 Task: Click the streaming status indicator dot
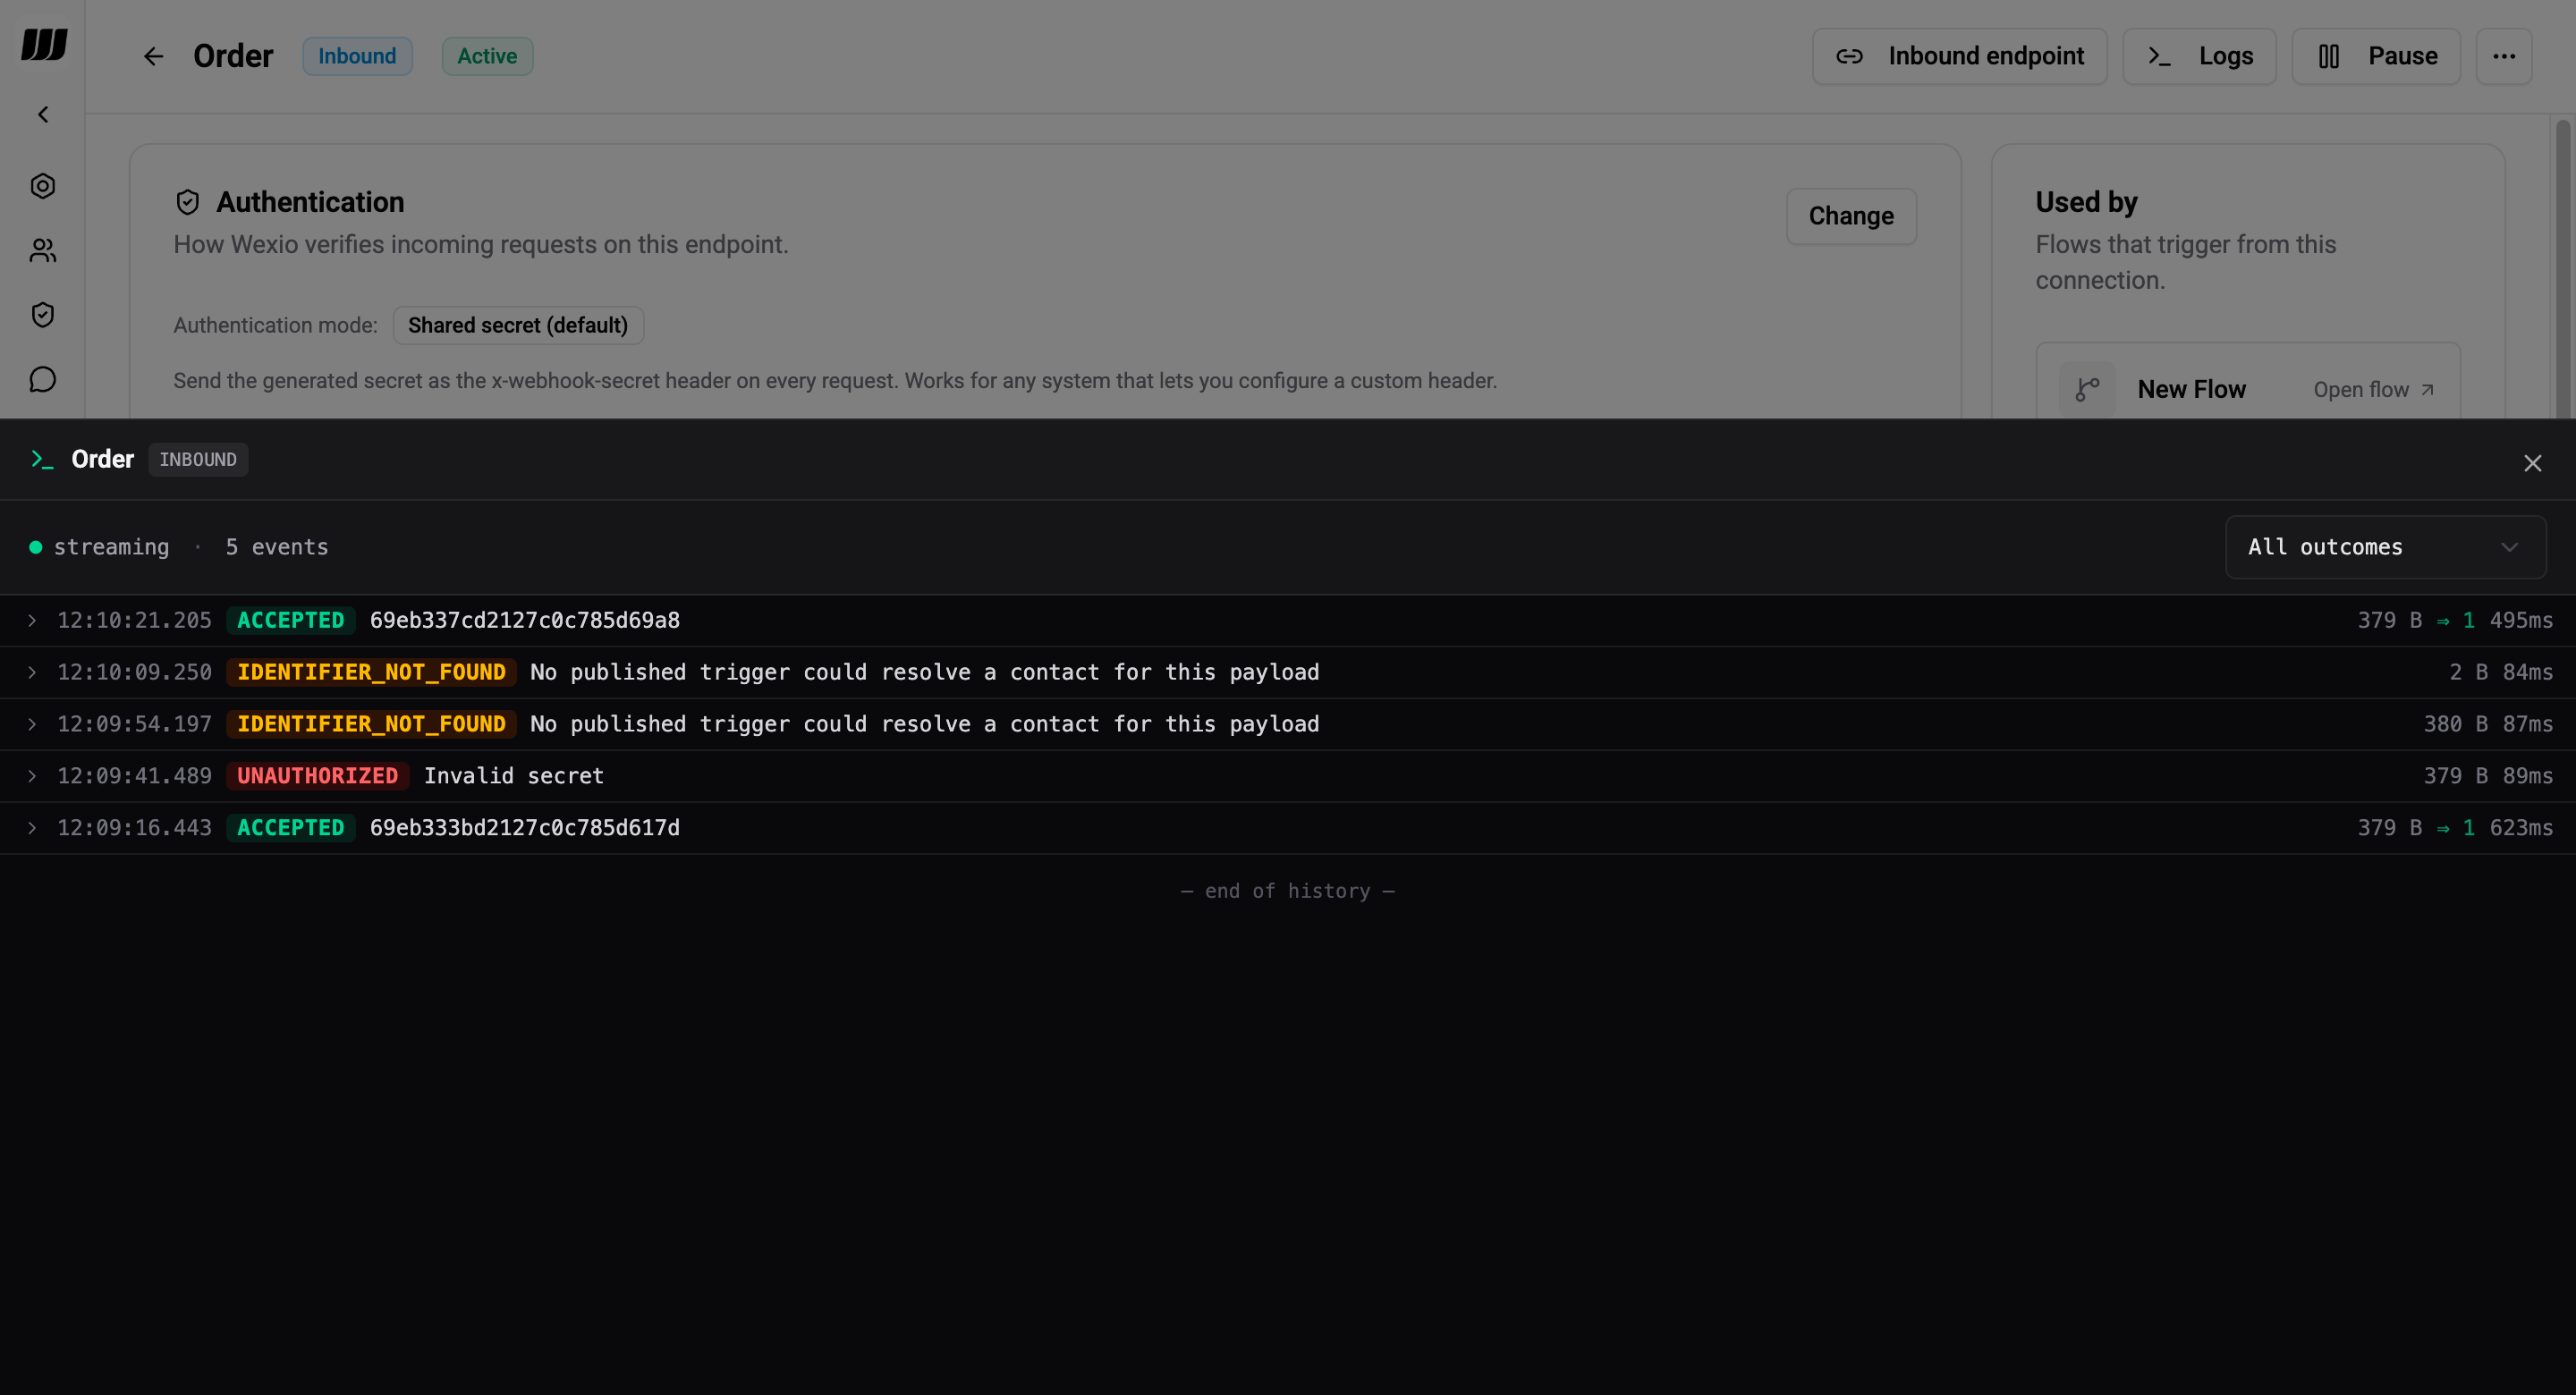click(34, 546)
